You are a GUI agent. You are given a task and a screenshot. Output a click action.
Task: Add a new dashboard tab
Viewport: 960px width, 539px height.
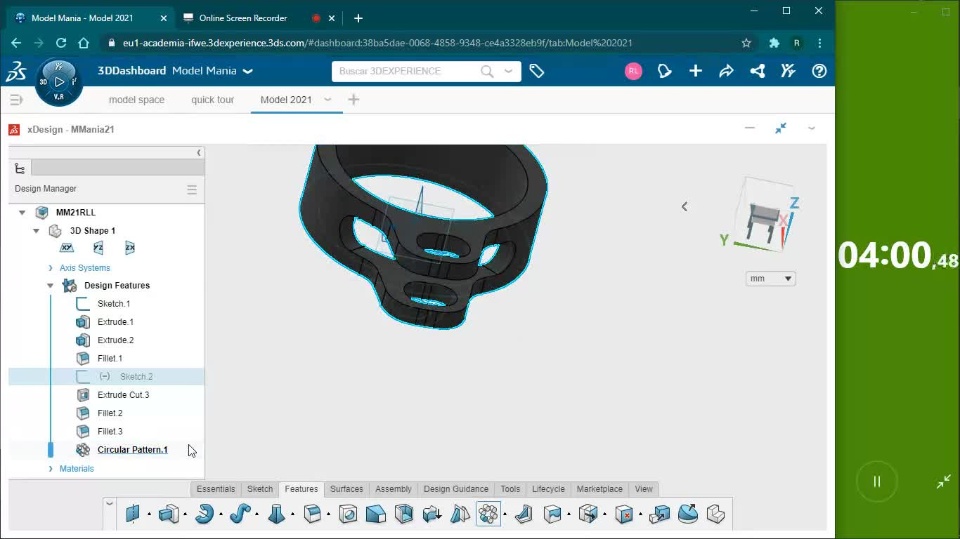click(353, 100)
